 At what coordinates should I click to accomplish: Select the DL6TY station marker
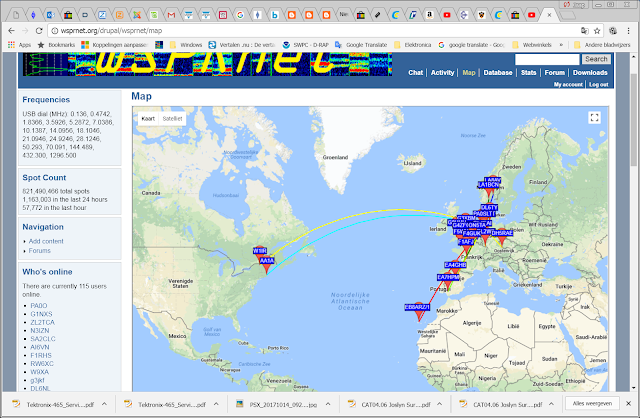tap(489, 207)
